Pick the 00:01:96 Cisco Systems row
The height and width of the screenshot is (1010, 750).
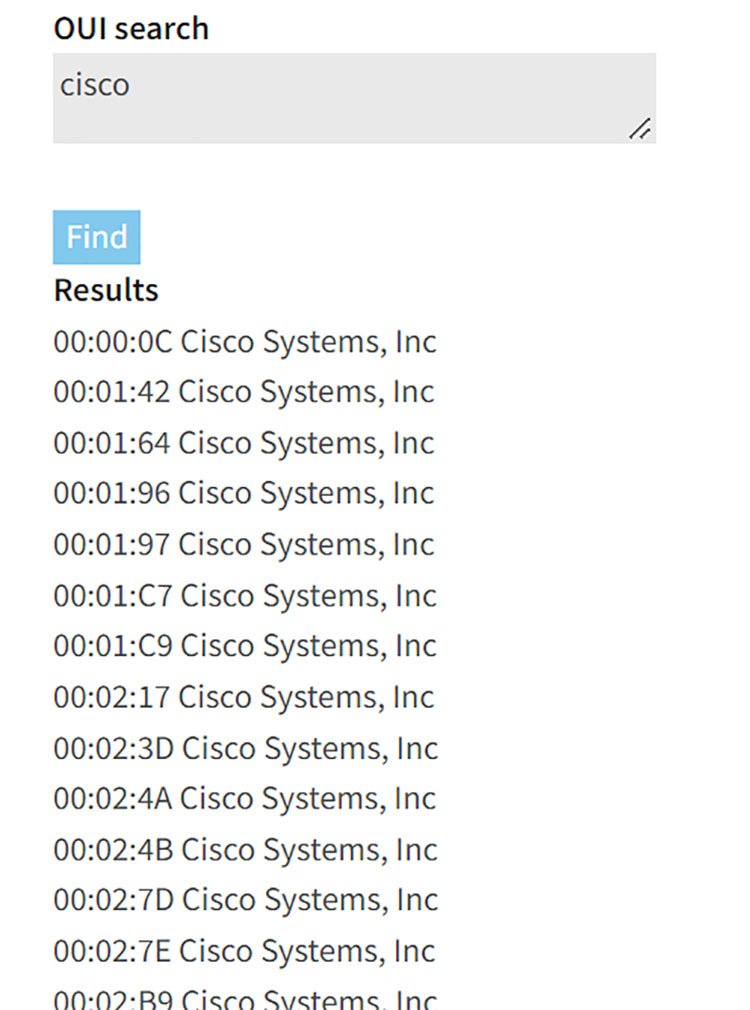tap(244, 493)
